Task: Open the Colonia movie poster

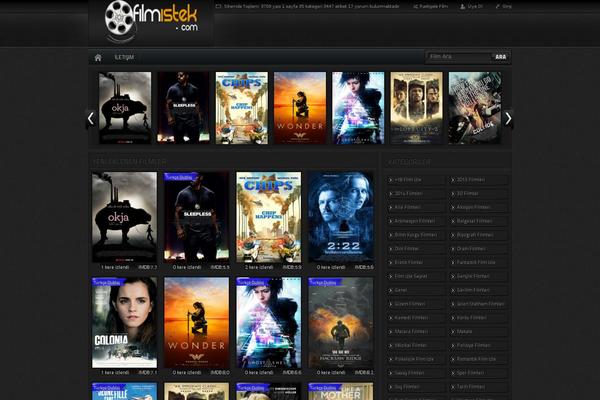Action: click(124, 323)
